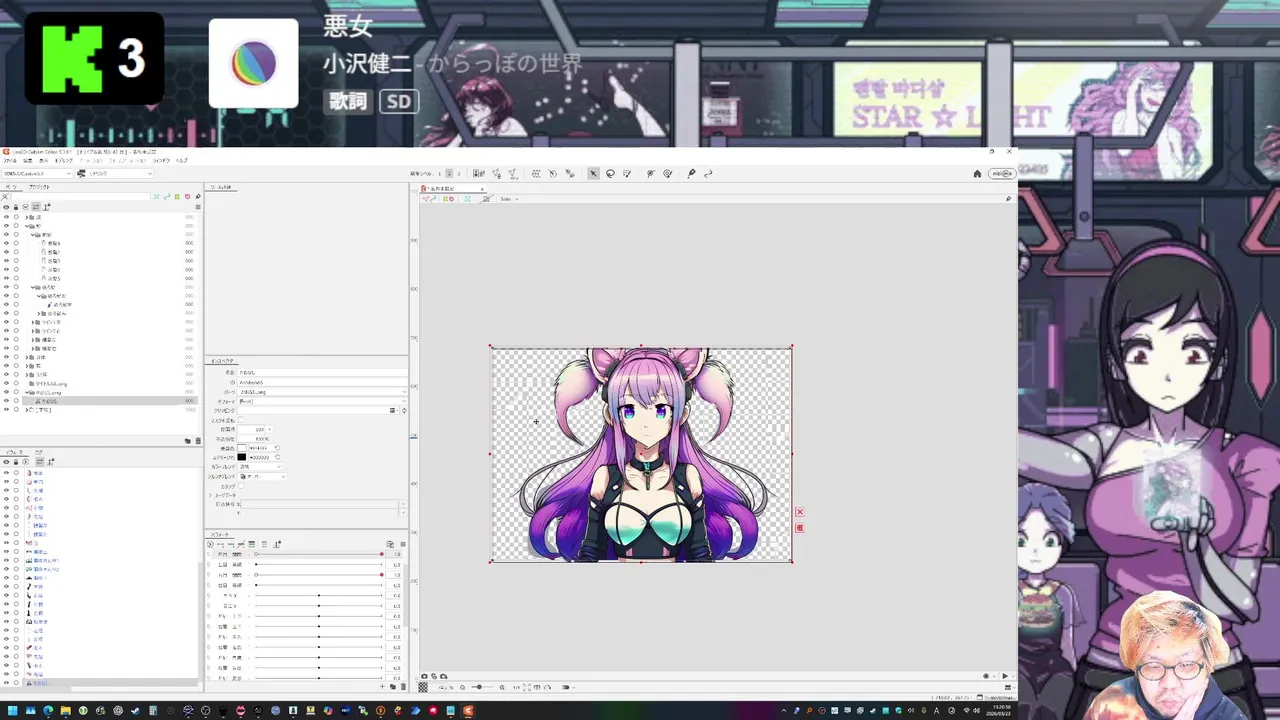Close the 名称未設定 document tab
Image resolution: width=1280 pixels, height=720 pixels.
coord(482,189)
